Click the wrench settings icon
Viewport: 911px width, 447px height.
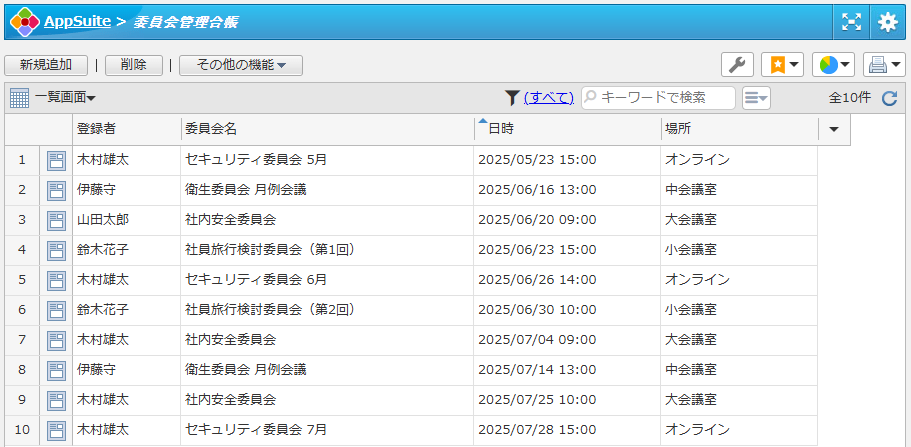click(x=737, y=65)
